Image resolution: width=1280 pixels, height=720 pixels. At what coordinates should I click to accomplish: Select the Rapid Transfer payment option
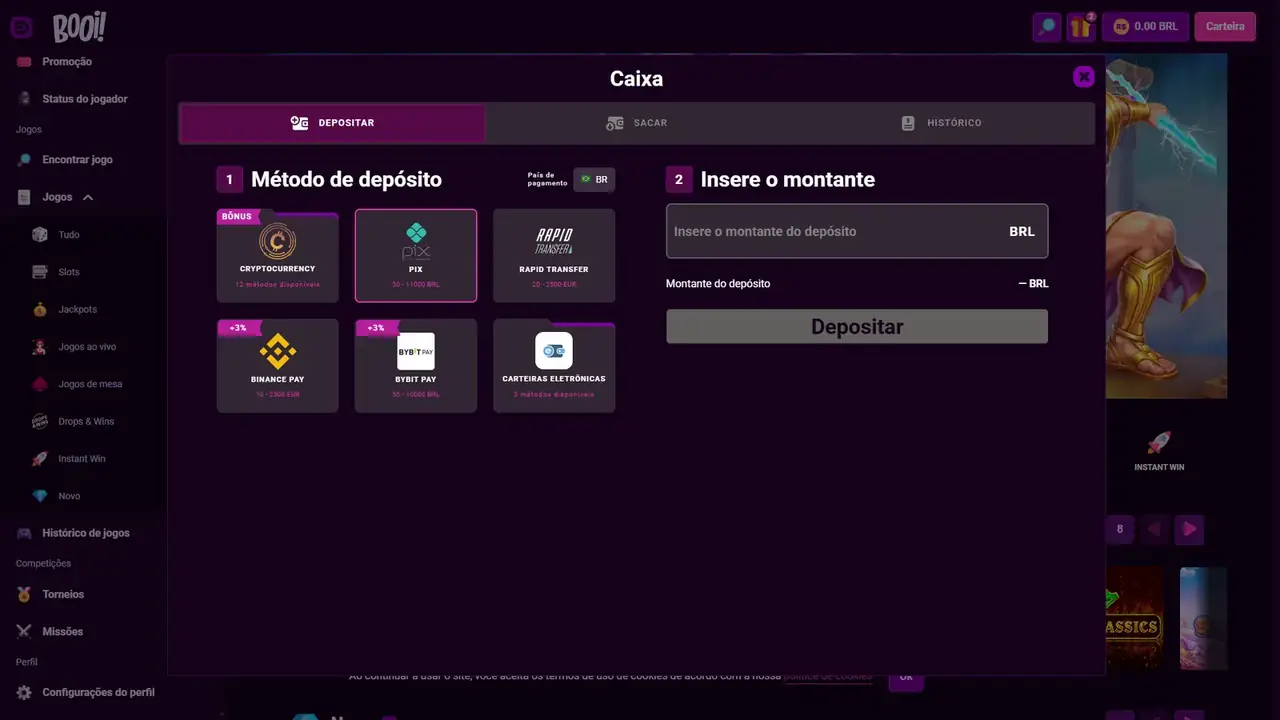click(x=554, y=256)
